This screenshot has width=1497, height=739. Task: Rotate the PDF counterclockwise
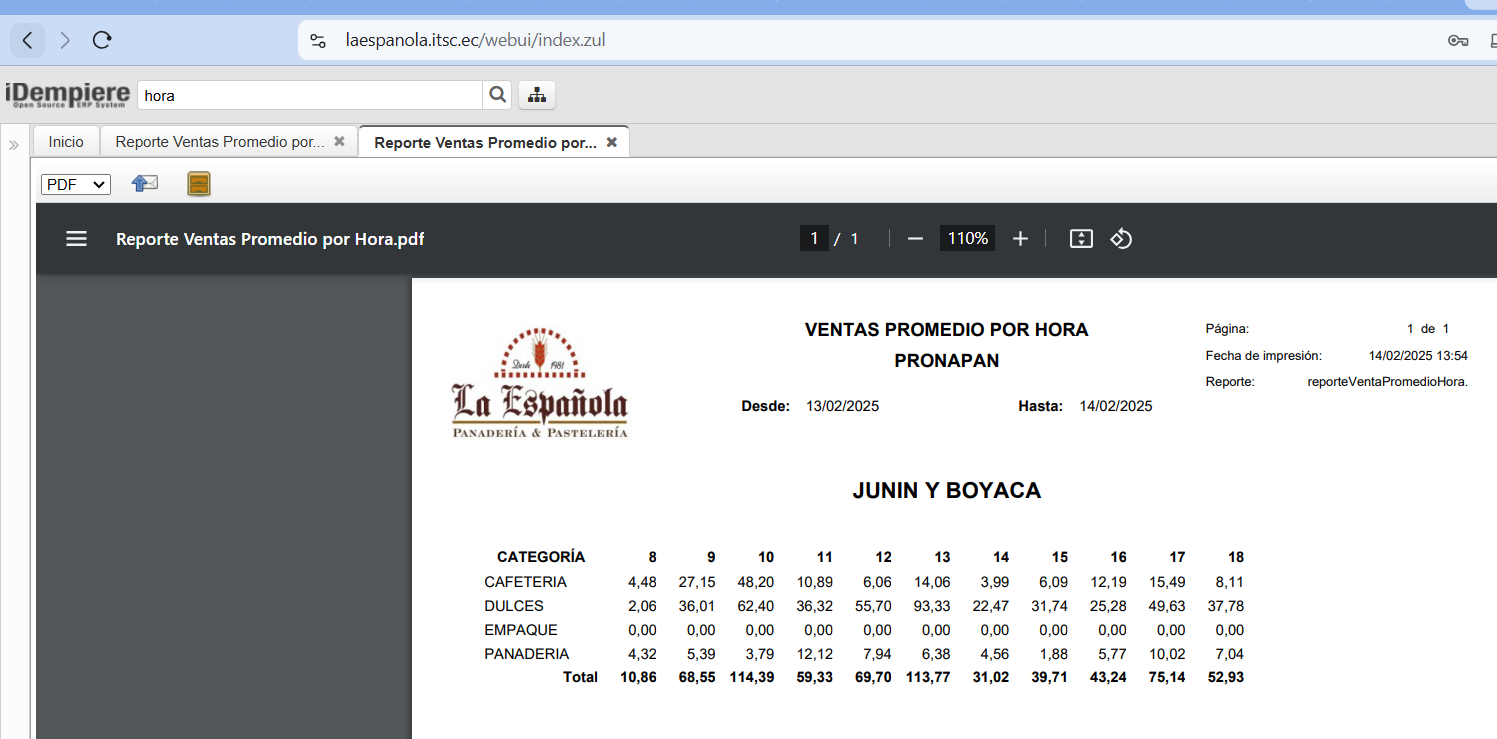1121,239
